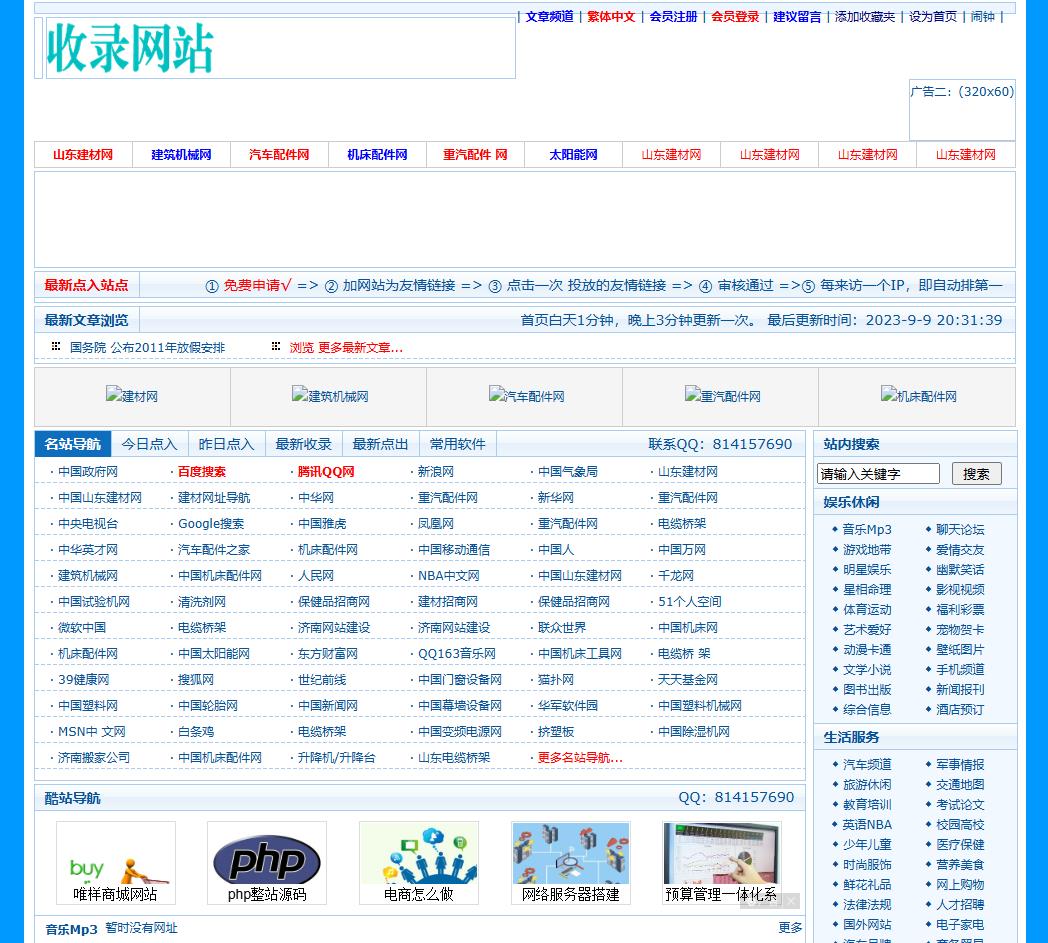The image size is (1048, 943).
Task: Open 太阳能网 in the navigation bar
Action: pos(573,155)
